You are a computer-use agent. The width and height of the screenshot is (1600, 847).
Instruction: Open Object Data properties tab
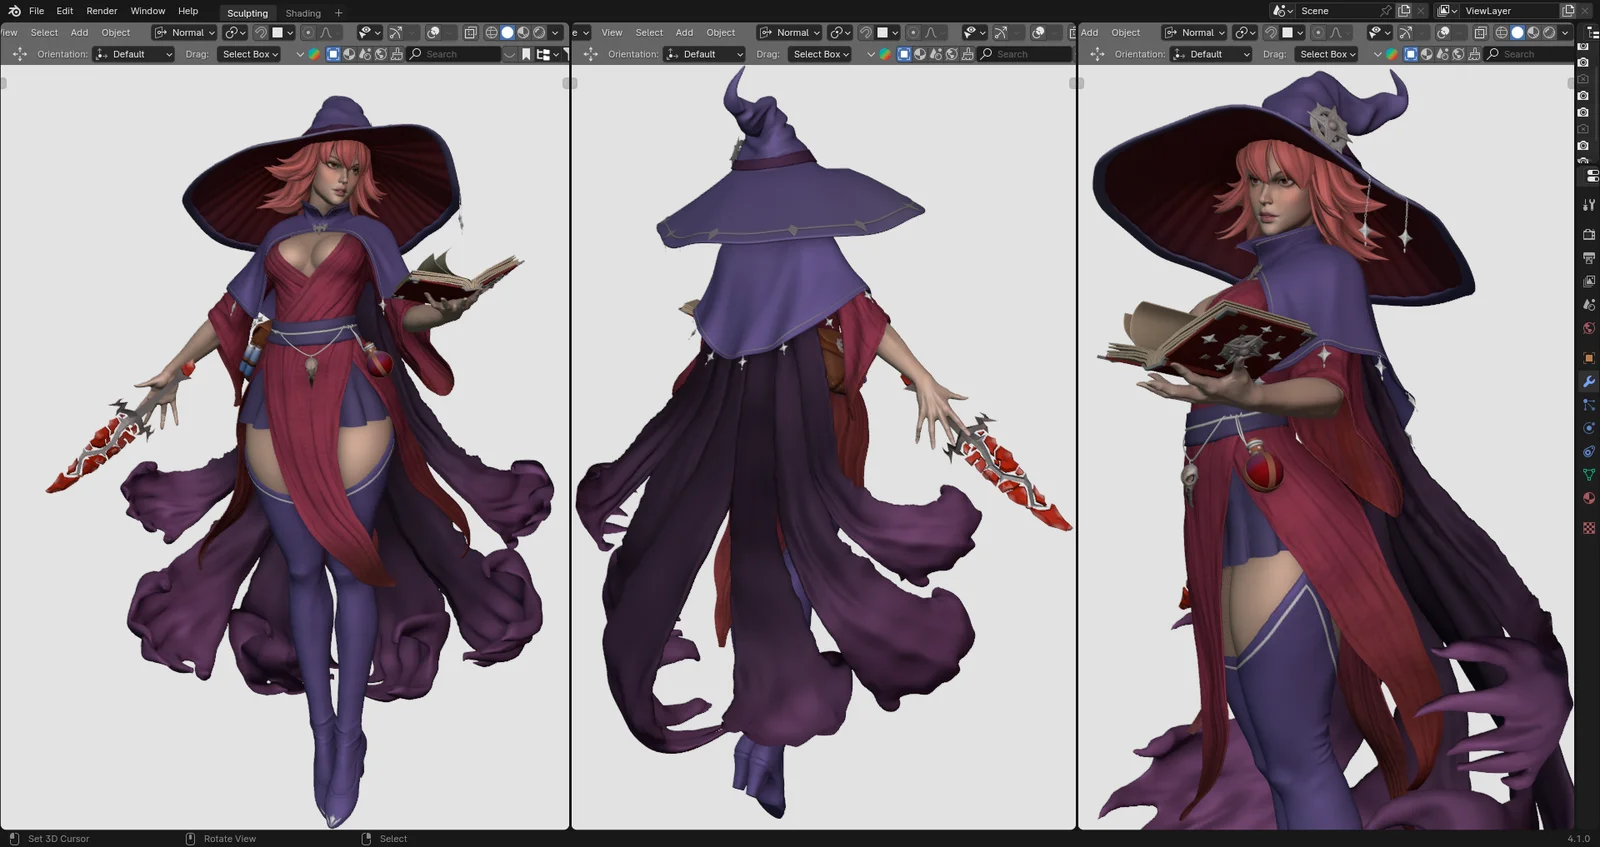pos(1589,475)
